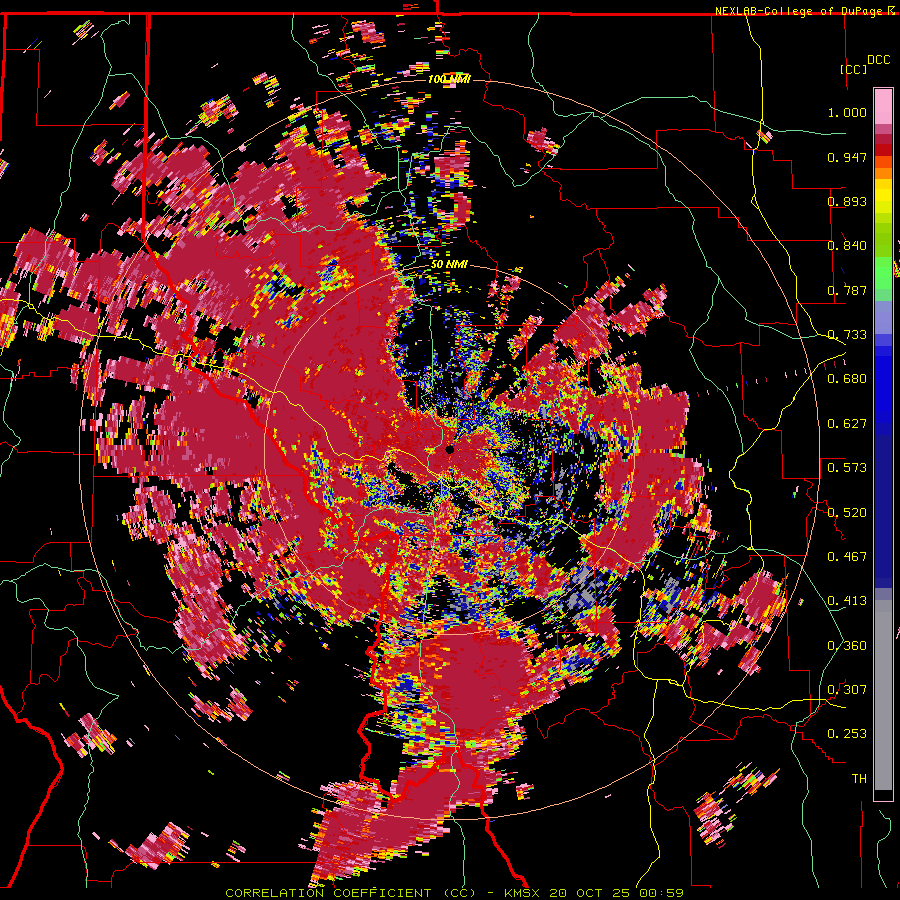Select the 0.947 legend value
This screenshot has width=900, height=900.
847,157
